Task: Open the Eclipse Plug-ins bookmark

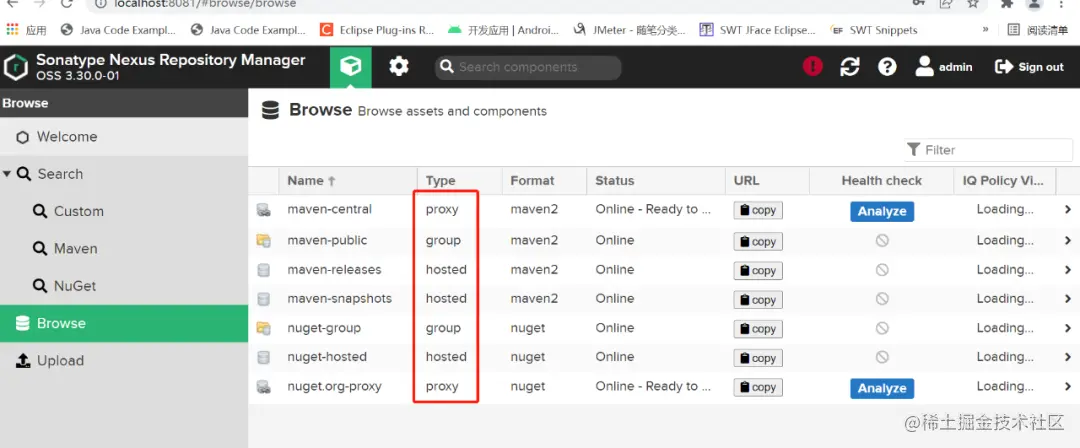Action: [x=377, y=30]
